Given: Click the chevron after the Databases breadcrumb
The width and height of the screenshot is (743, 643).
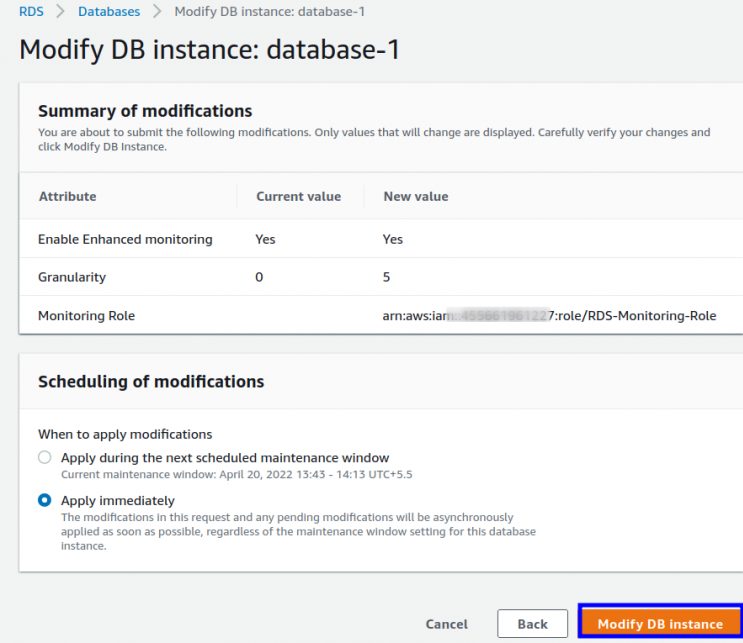Looking at the screenshot, I should coord(157,12).
